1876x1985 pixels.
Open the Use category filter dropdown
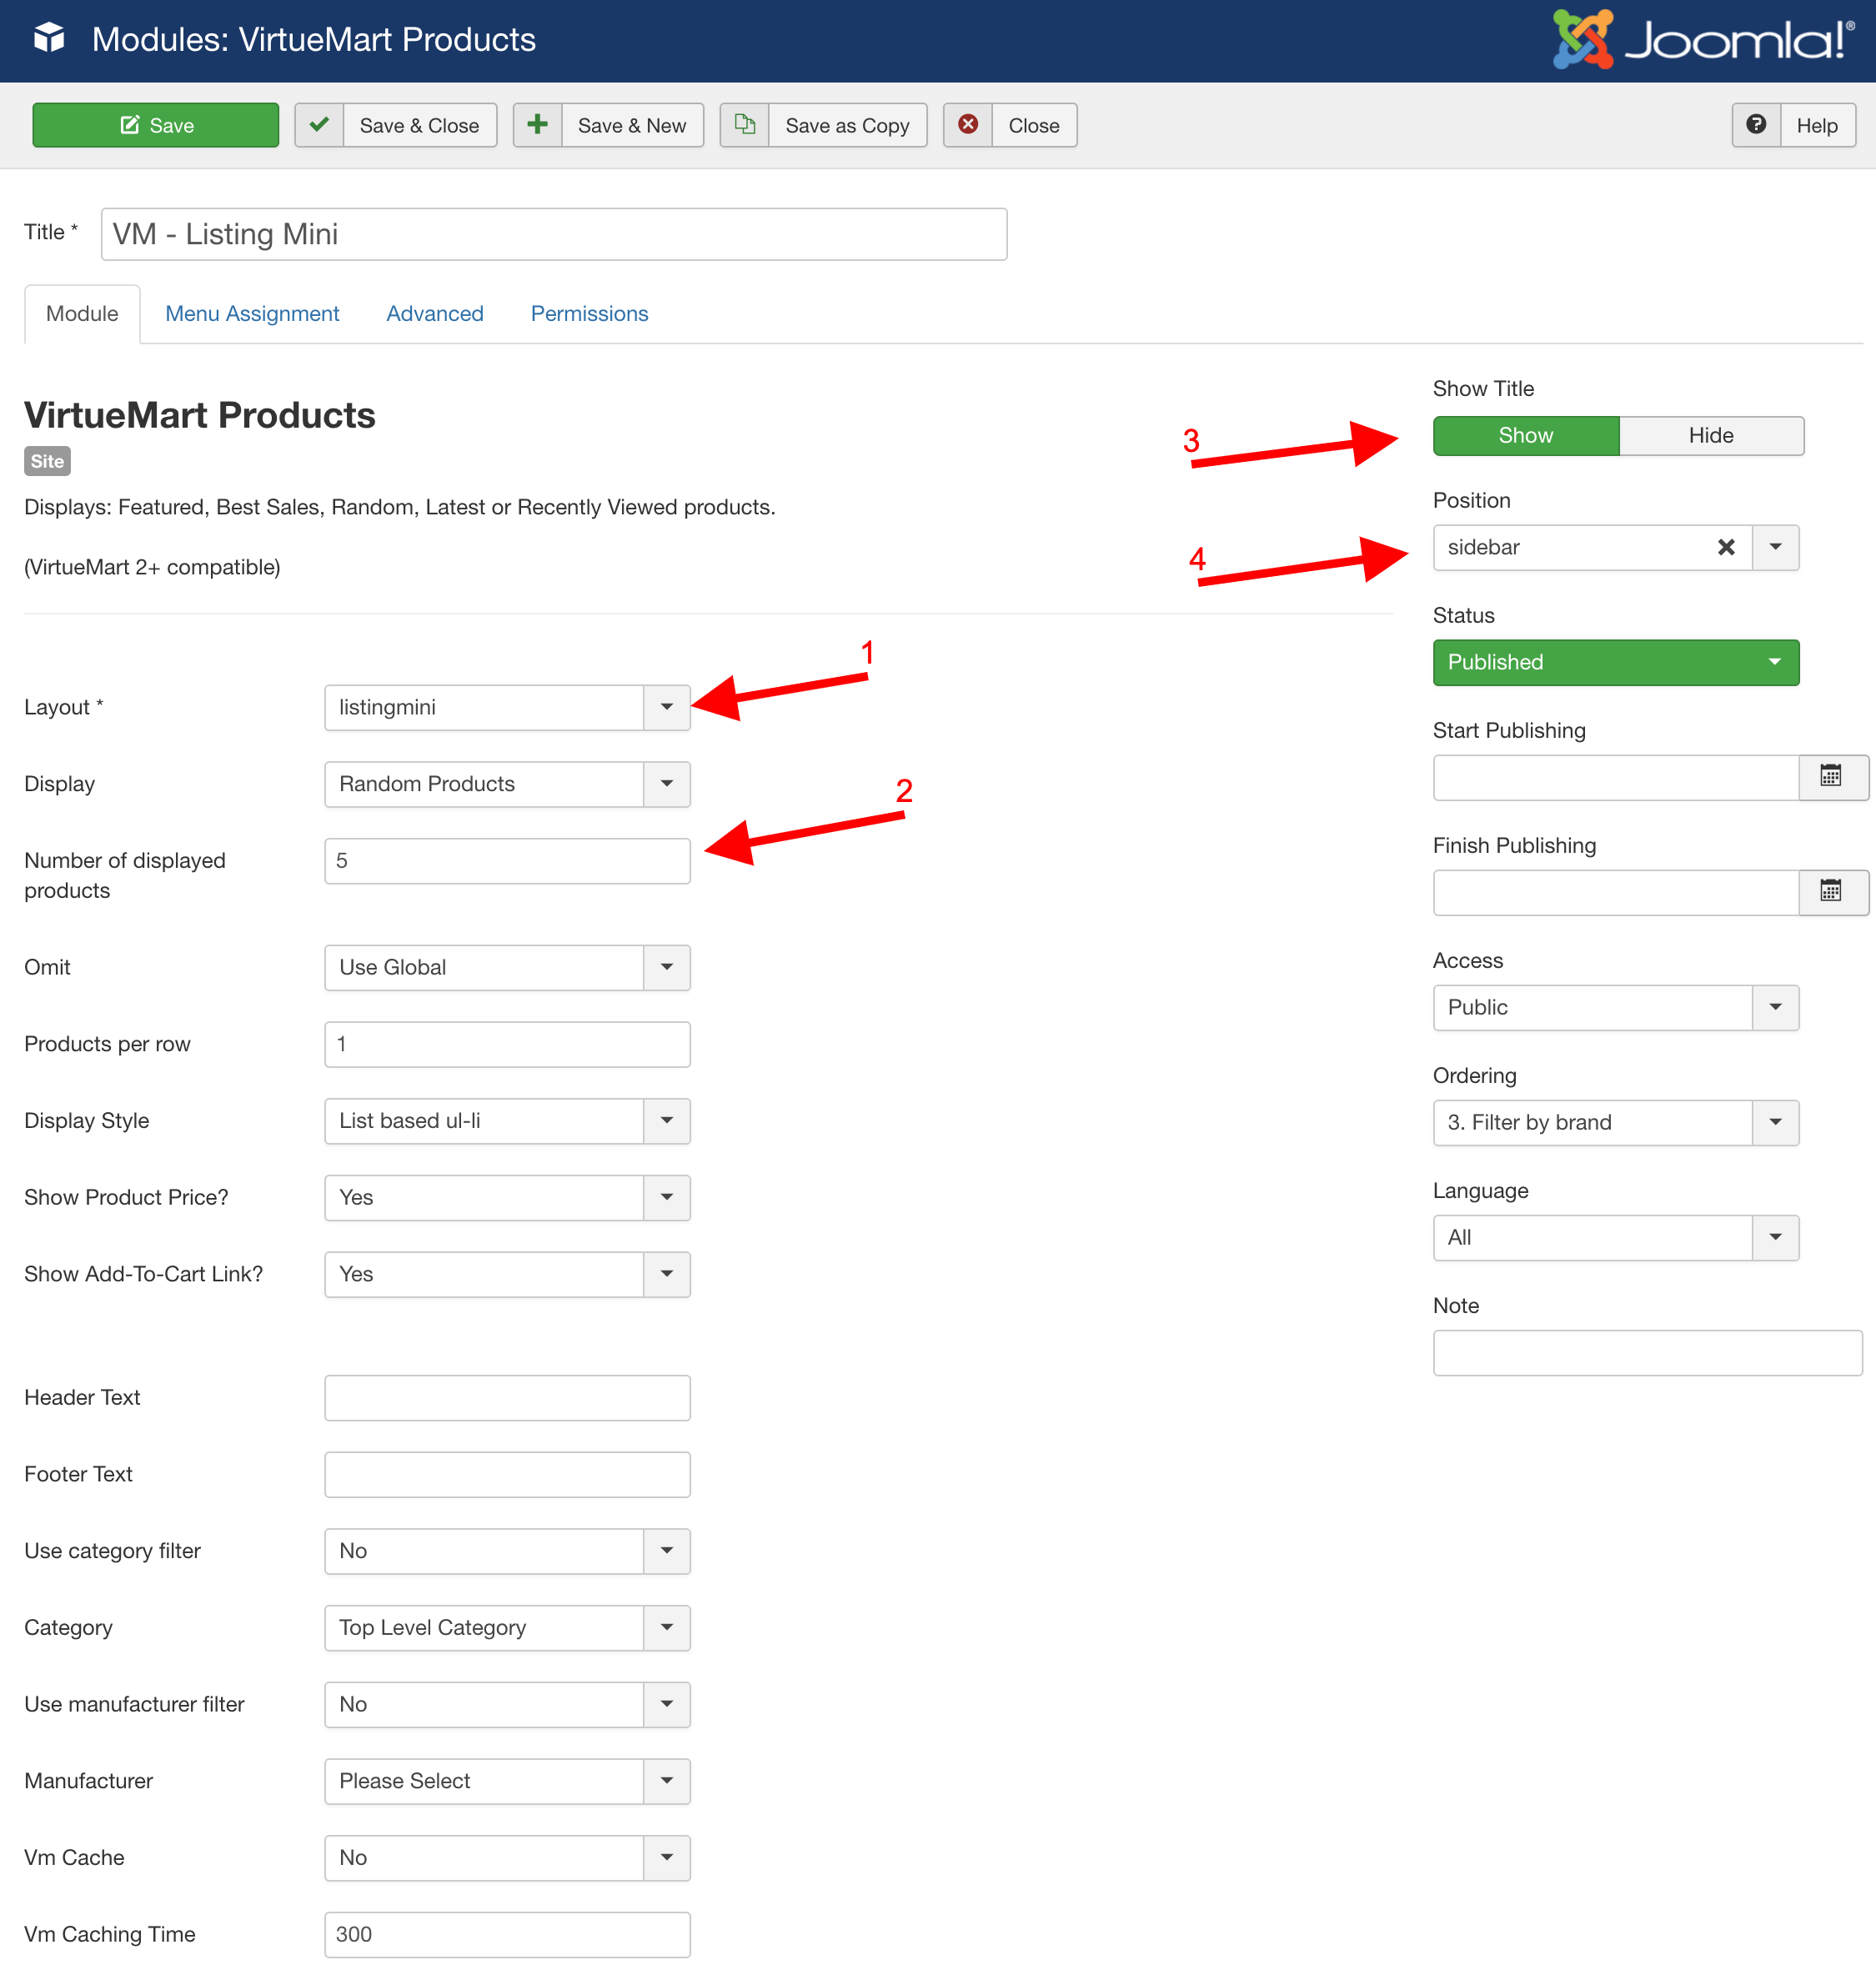pos(507,1551)
